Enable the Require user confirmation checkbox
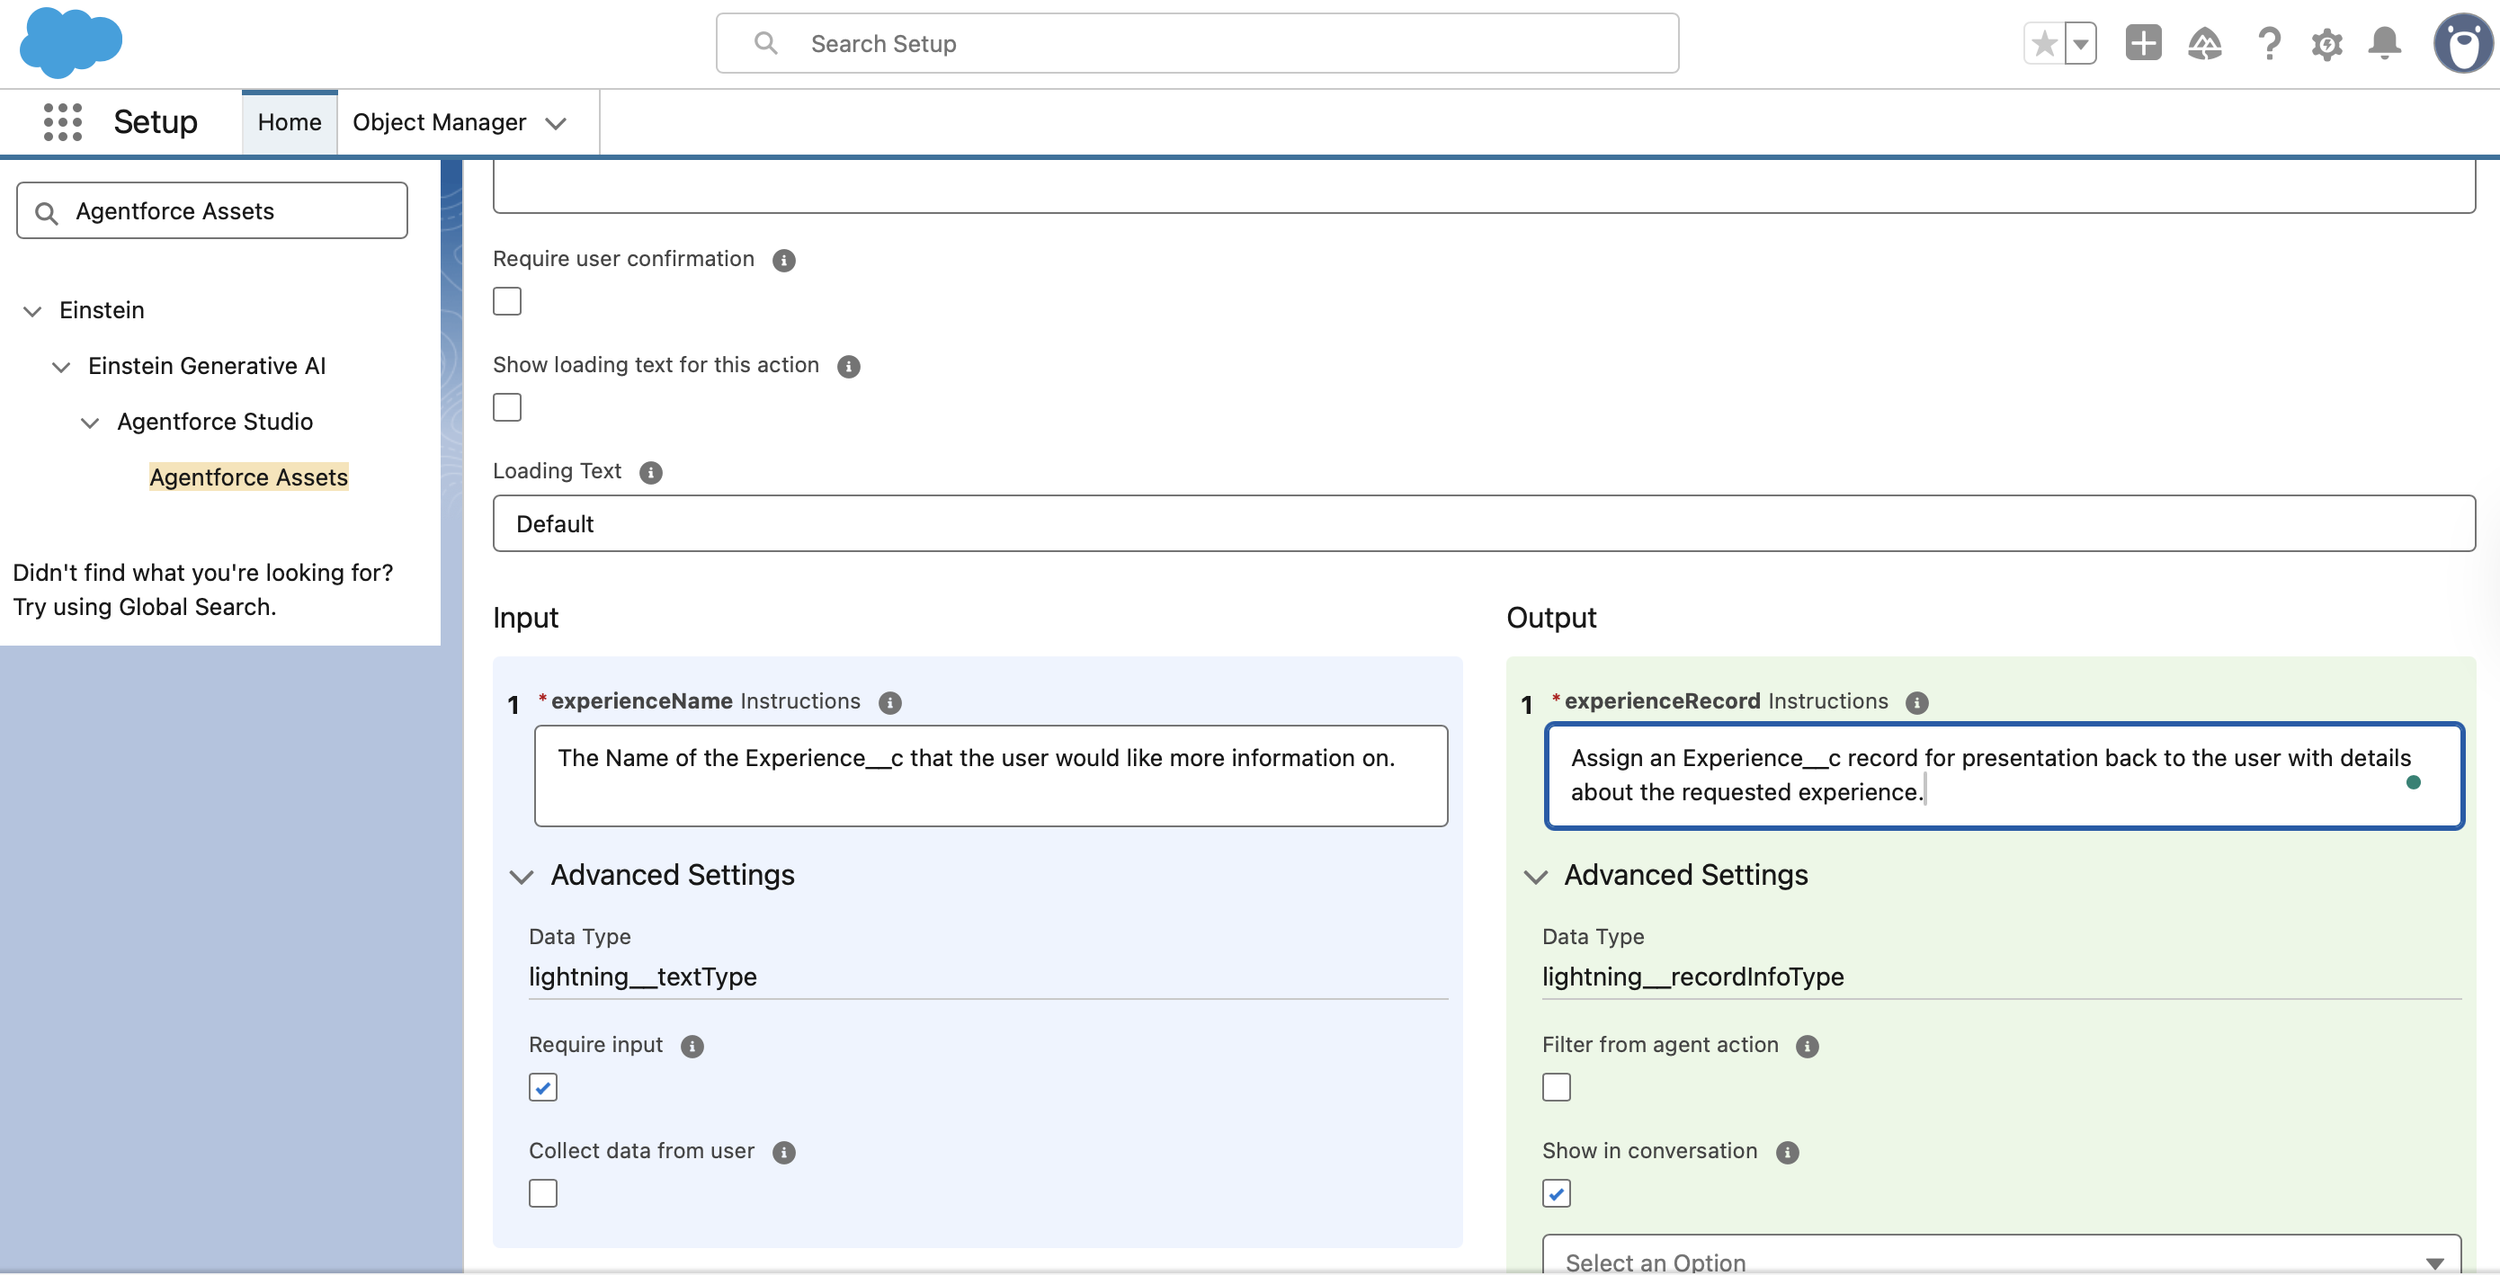 [x=507, y=301]
